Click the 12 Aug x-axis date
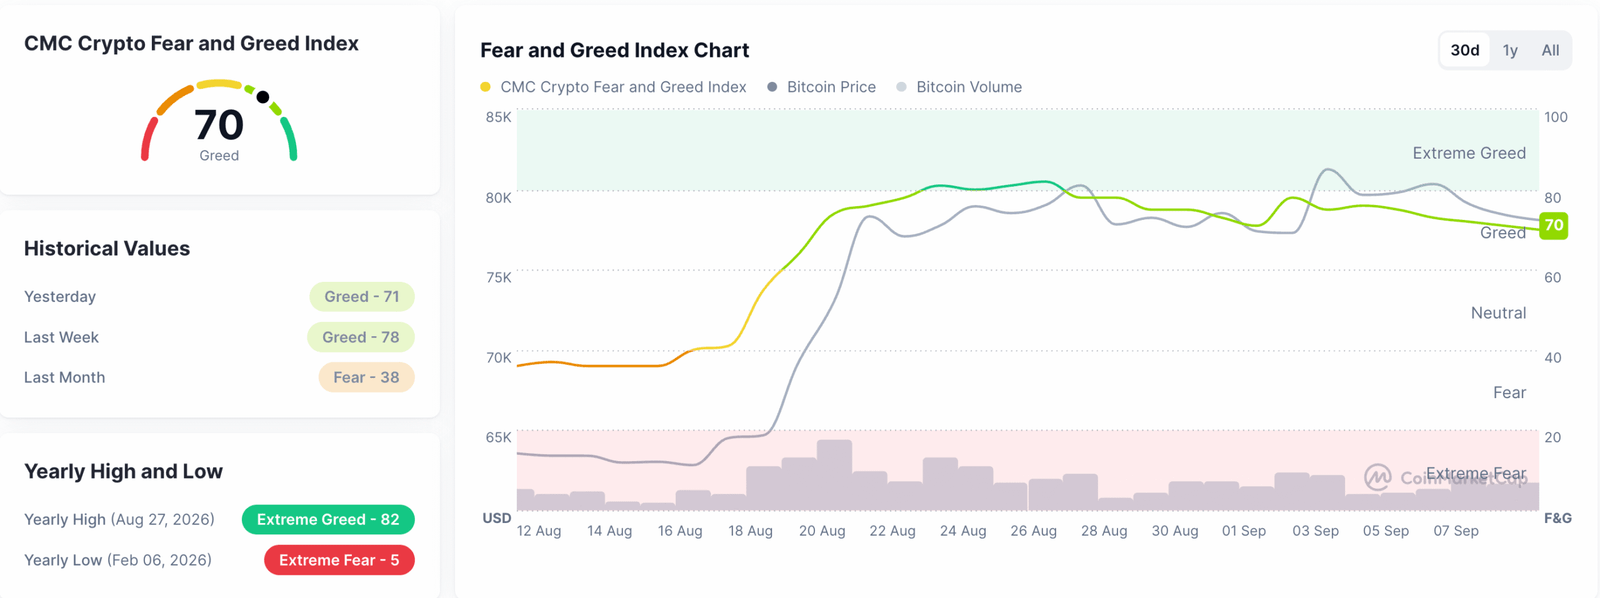 [x=539, y=531]
